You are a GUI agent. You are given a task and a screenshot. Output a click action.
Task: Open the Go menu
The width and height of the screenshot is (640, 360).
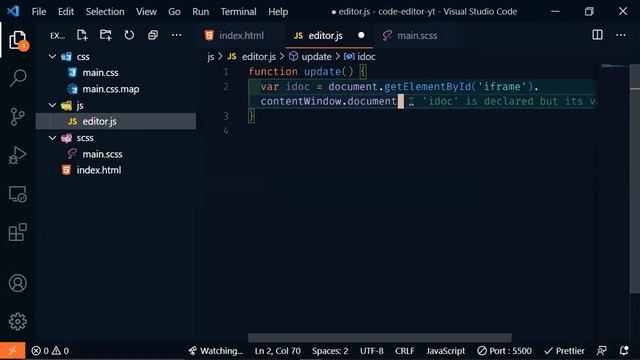coord(174,11)
